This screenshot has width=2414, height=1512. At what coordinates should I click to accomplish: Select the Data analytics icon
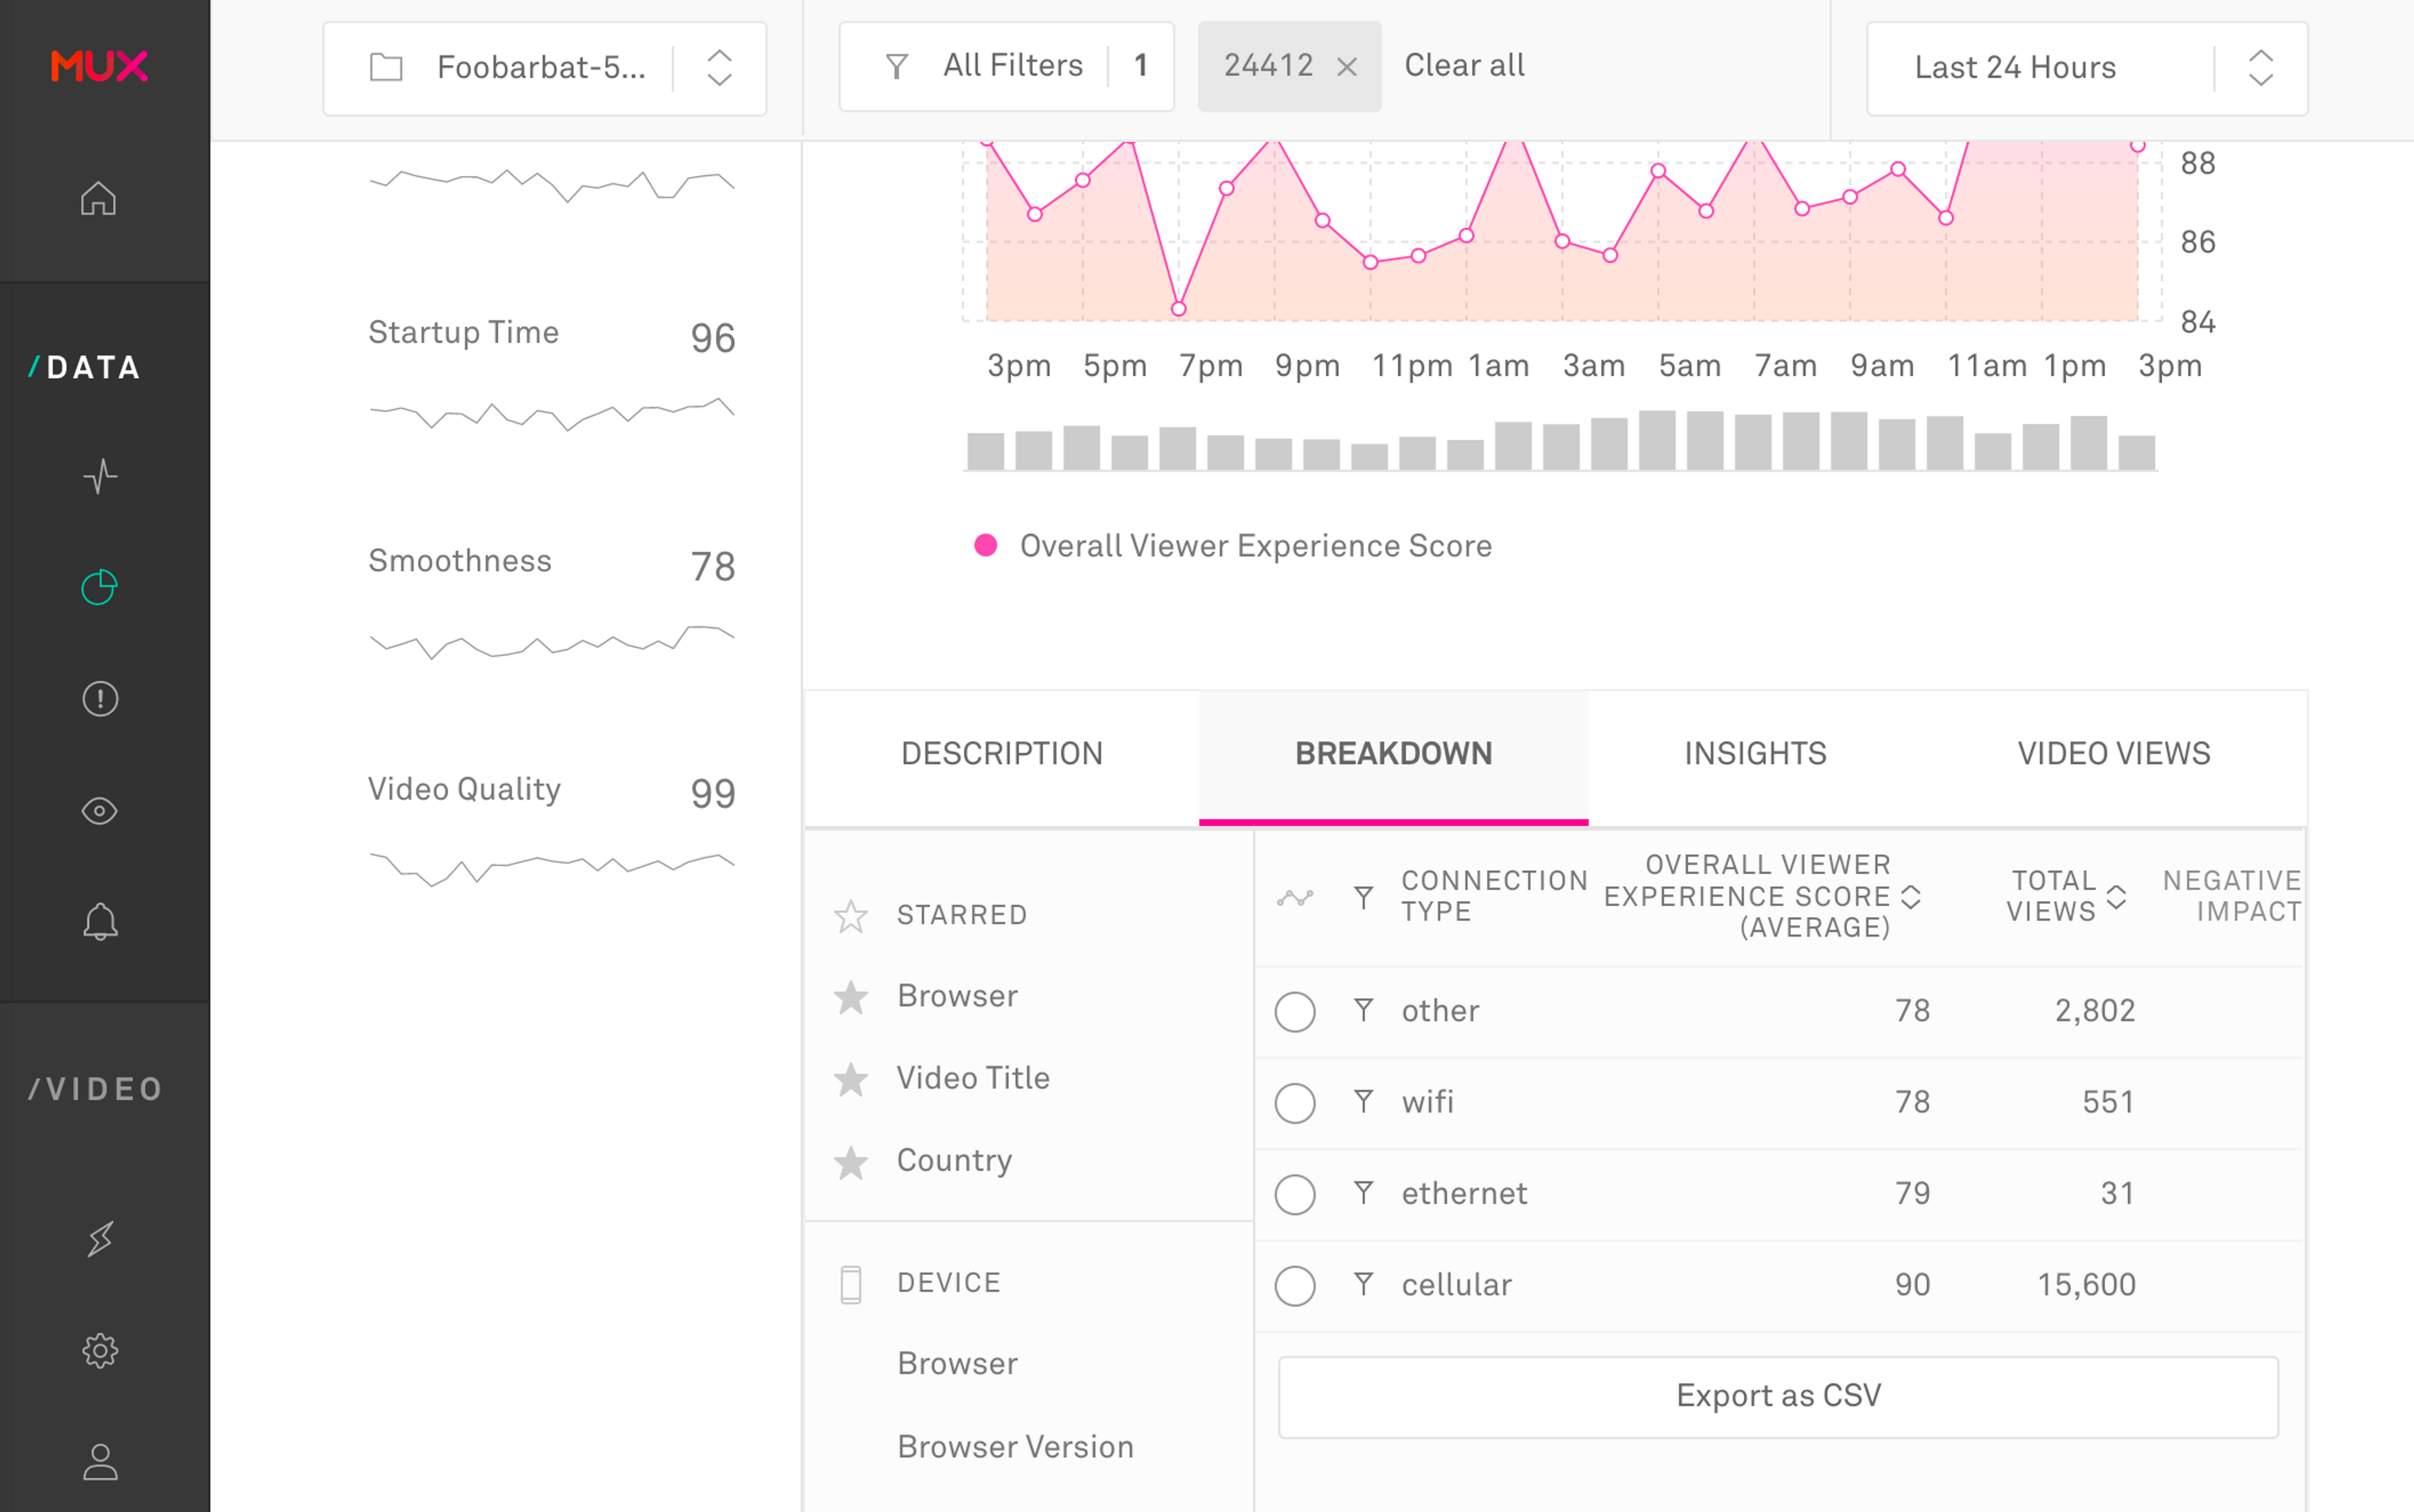(99, 587)
